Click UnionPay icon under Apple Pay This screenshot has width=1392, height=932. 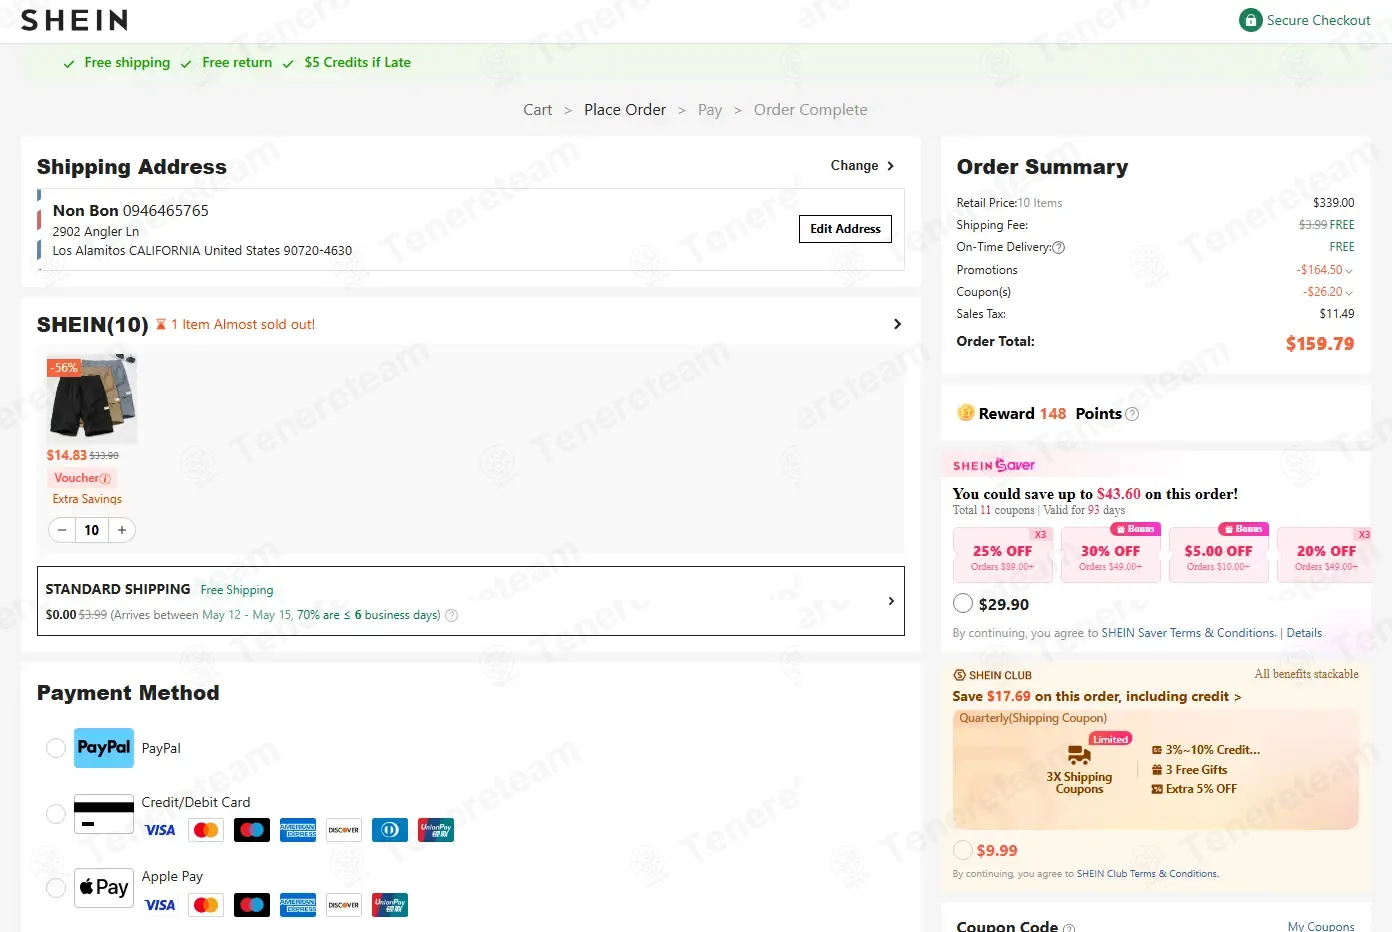pos(390,905)
